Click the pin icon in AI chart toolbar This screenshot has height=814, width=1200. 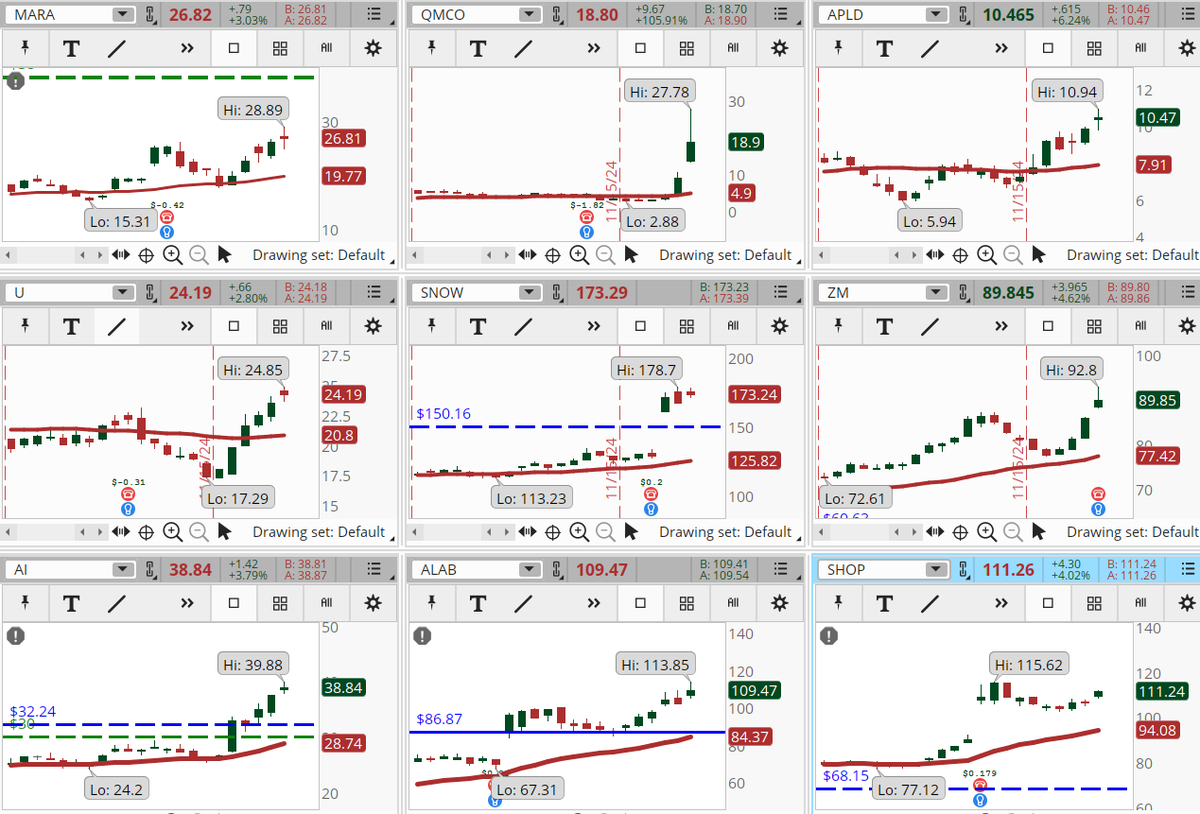click(25, 602)
